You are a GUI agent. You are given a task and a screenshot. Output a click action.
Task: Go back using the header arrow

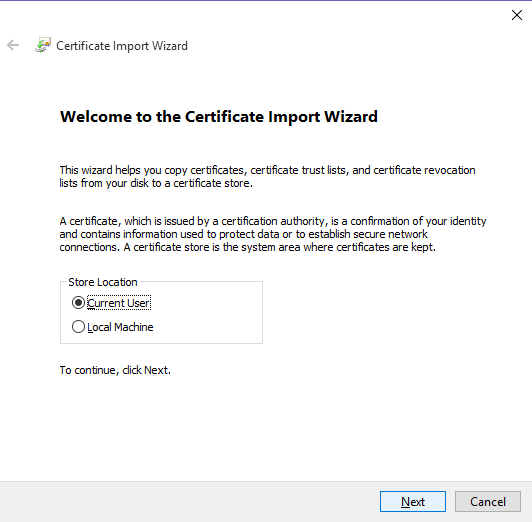coord(13,45)
